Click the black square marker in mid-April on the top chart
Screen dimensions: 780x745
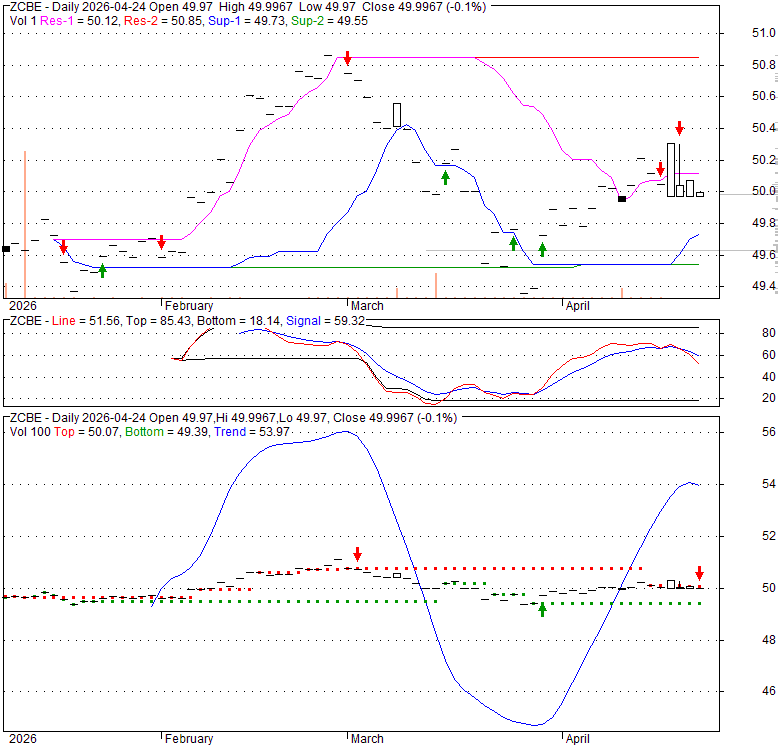(x=622, y=199)
